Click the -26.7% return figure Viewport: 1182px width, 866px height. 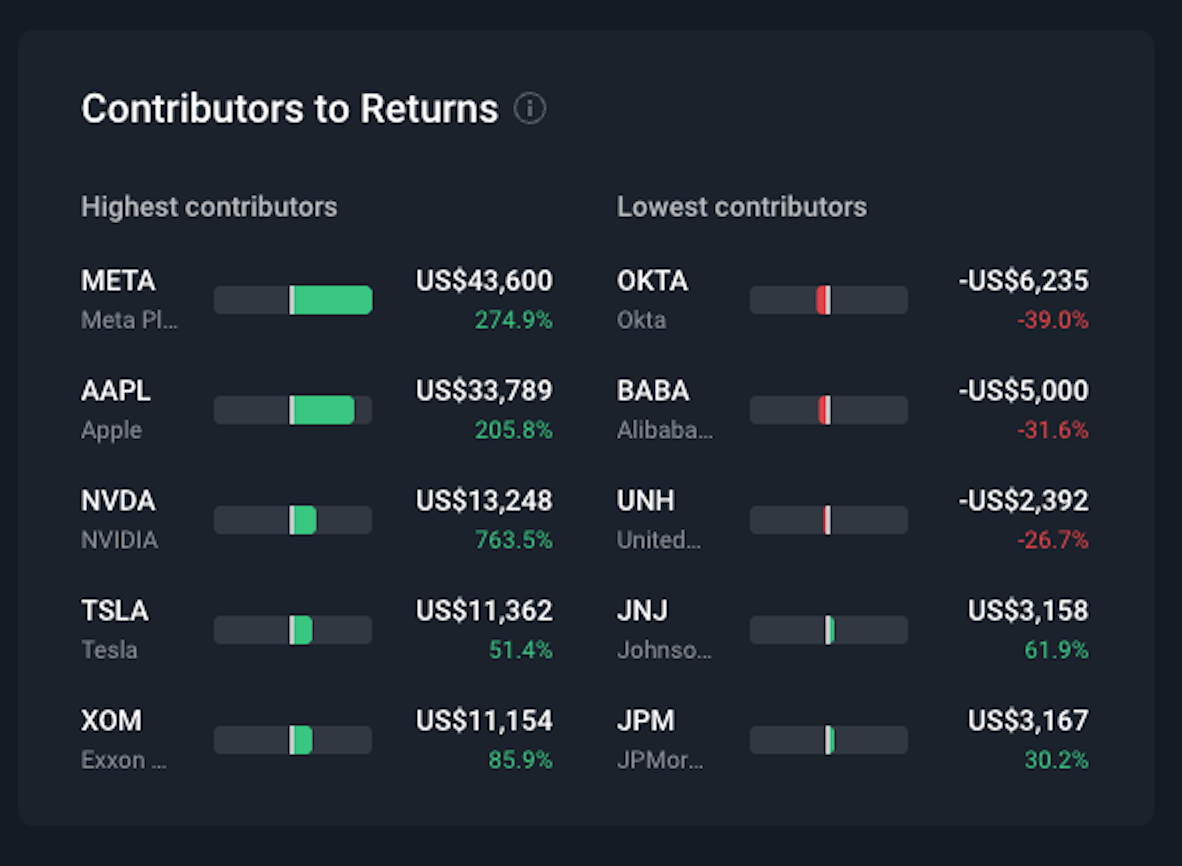click(1053, 540)
